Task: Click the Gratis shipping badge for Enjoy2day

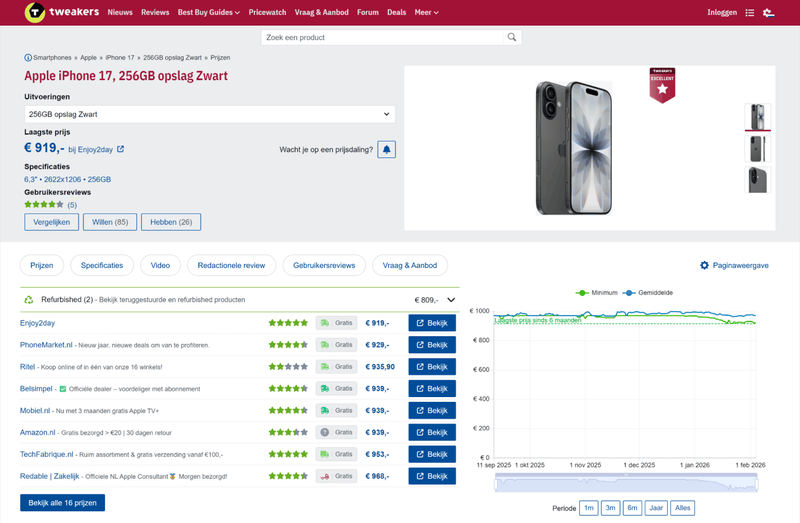Action: (336, 323)
